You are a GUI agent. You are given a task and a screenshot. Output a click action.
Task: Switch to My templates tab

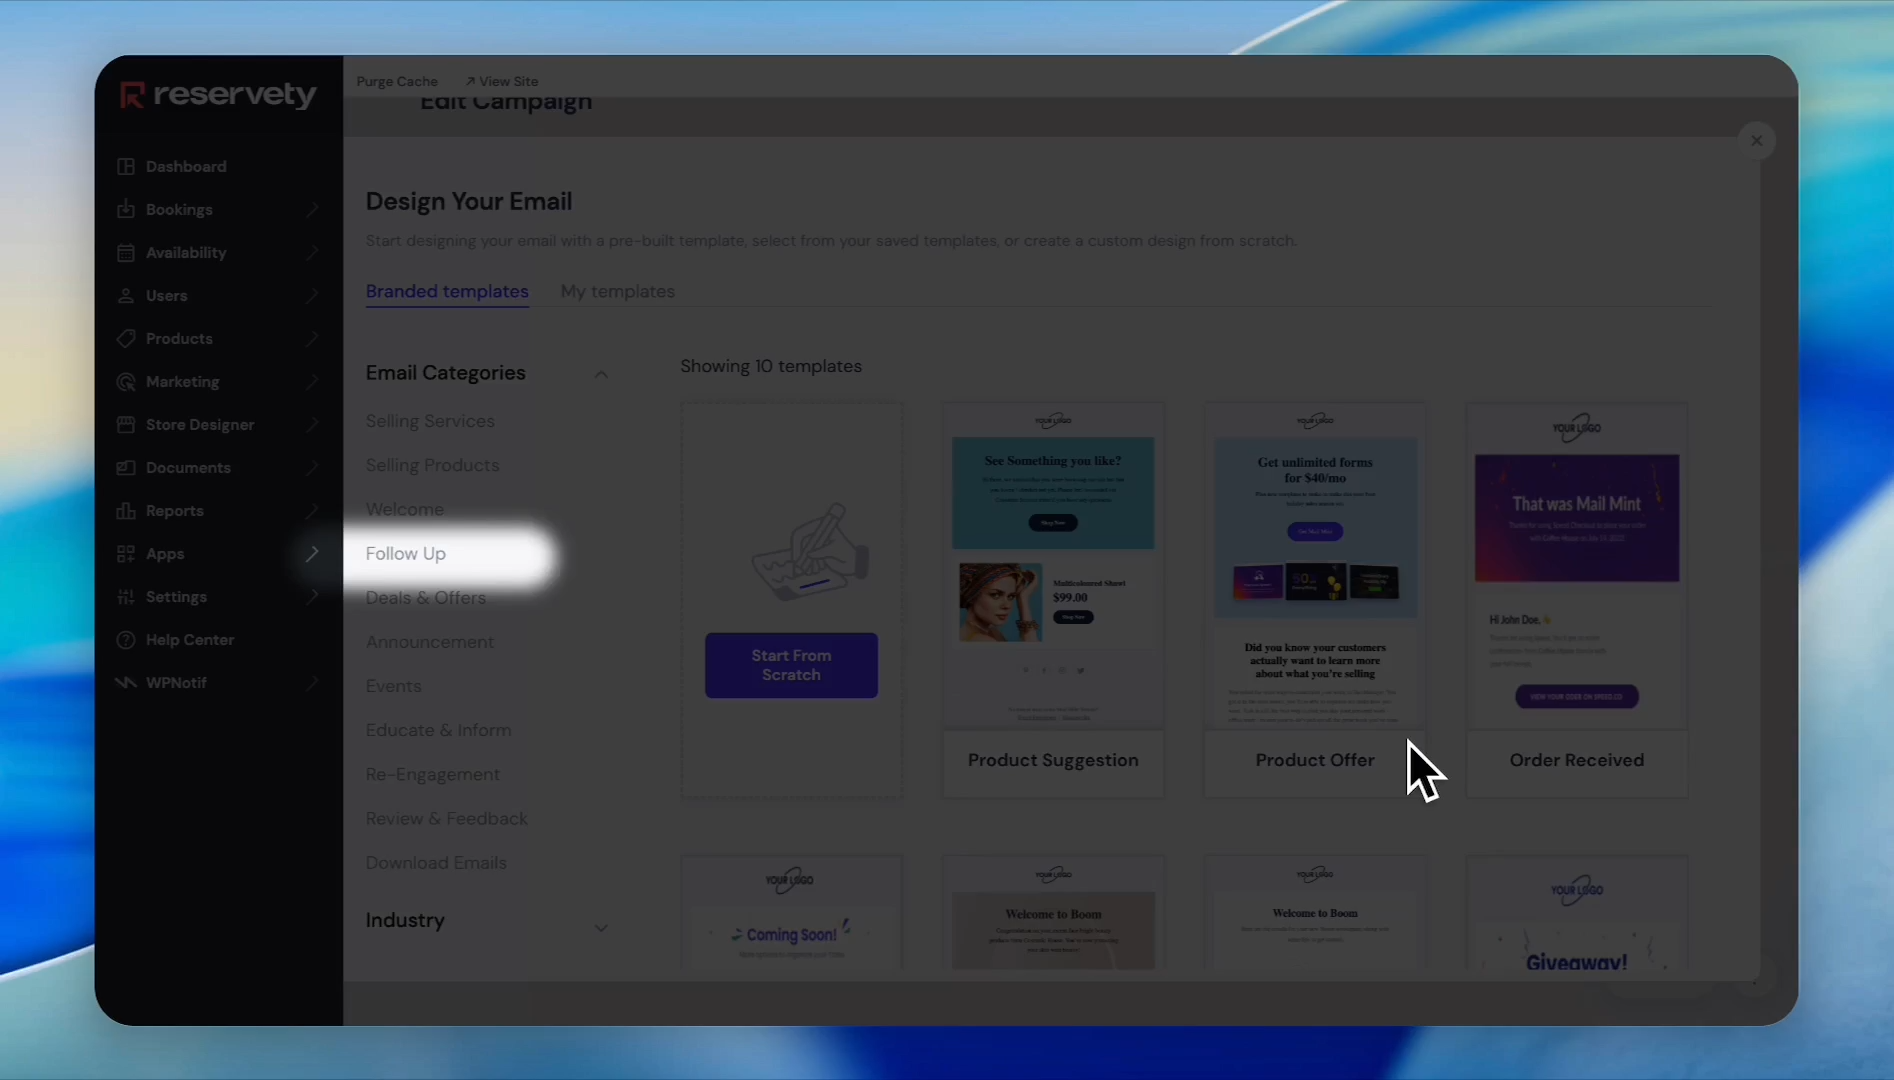pyautogui.click(x=617, y=291)
